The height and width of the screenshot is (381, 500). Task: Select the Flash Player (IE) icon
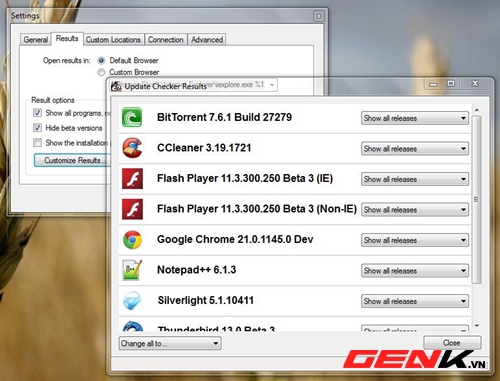tap(132, 179)
